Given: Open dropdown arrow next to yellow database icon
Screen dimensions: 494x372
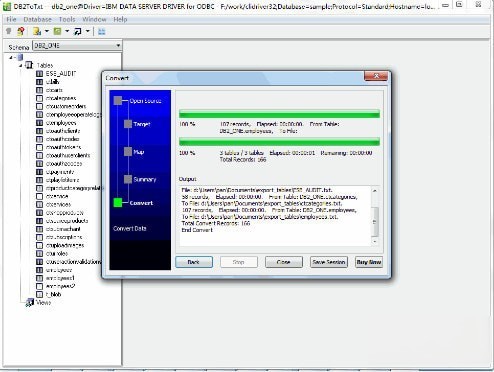Looking at the screenshot, I should click(47, 31).
